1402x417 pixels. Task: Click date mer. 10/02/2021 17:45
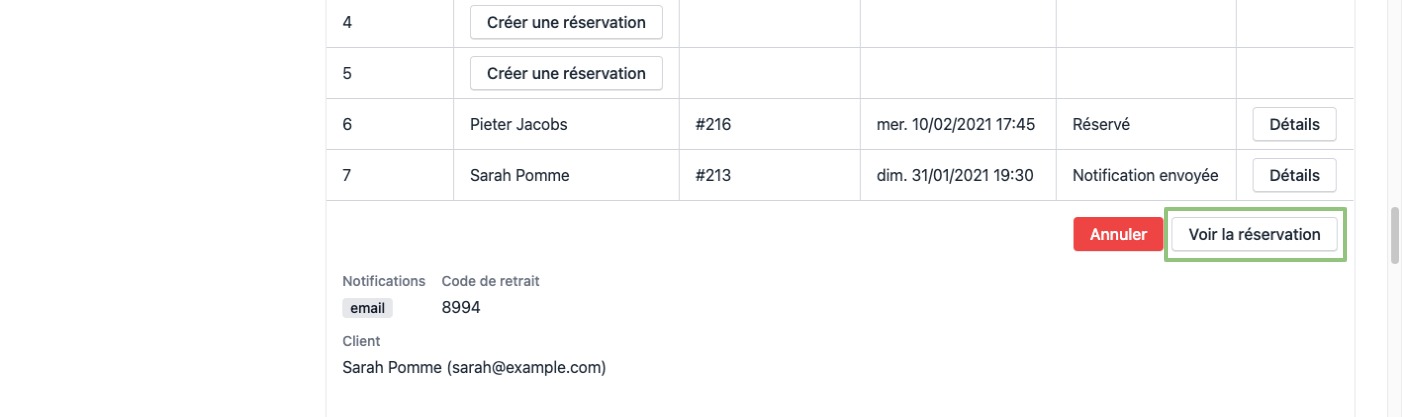click(x=955, y=125)
